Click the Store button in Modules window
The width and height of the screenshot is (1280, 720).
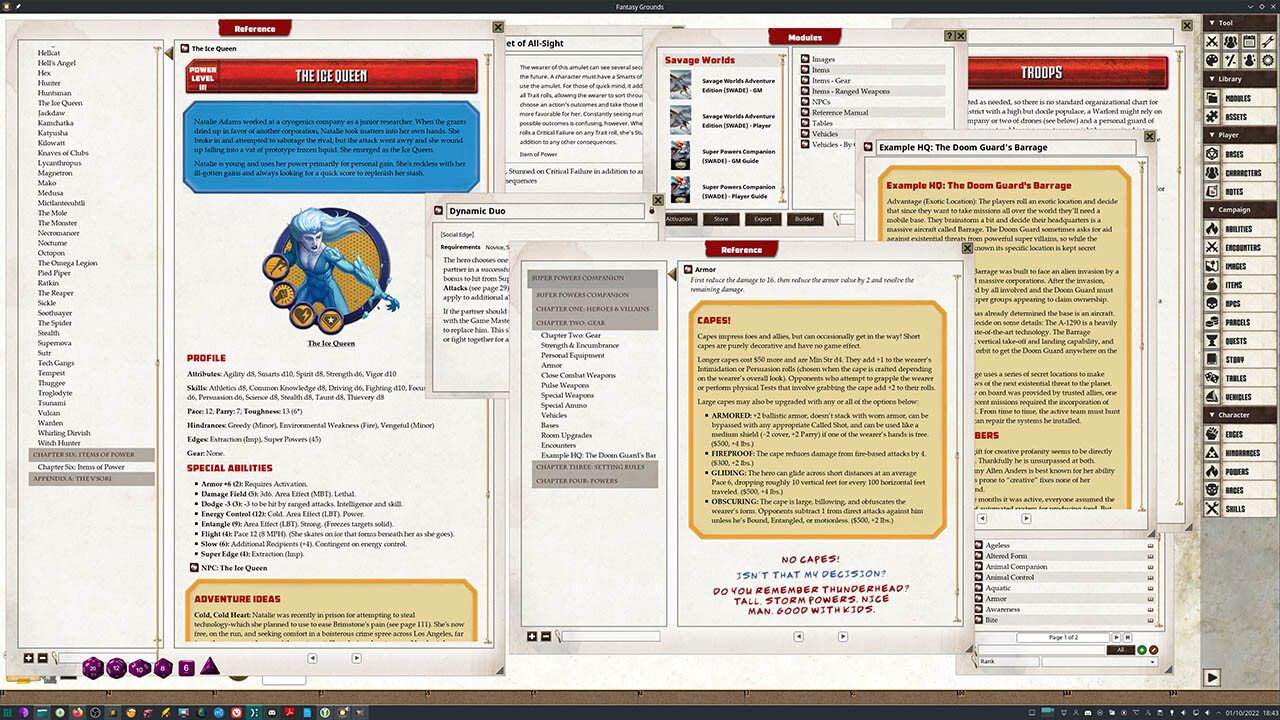(x=721, y=219)
